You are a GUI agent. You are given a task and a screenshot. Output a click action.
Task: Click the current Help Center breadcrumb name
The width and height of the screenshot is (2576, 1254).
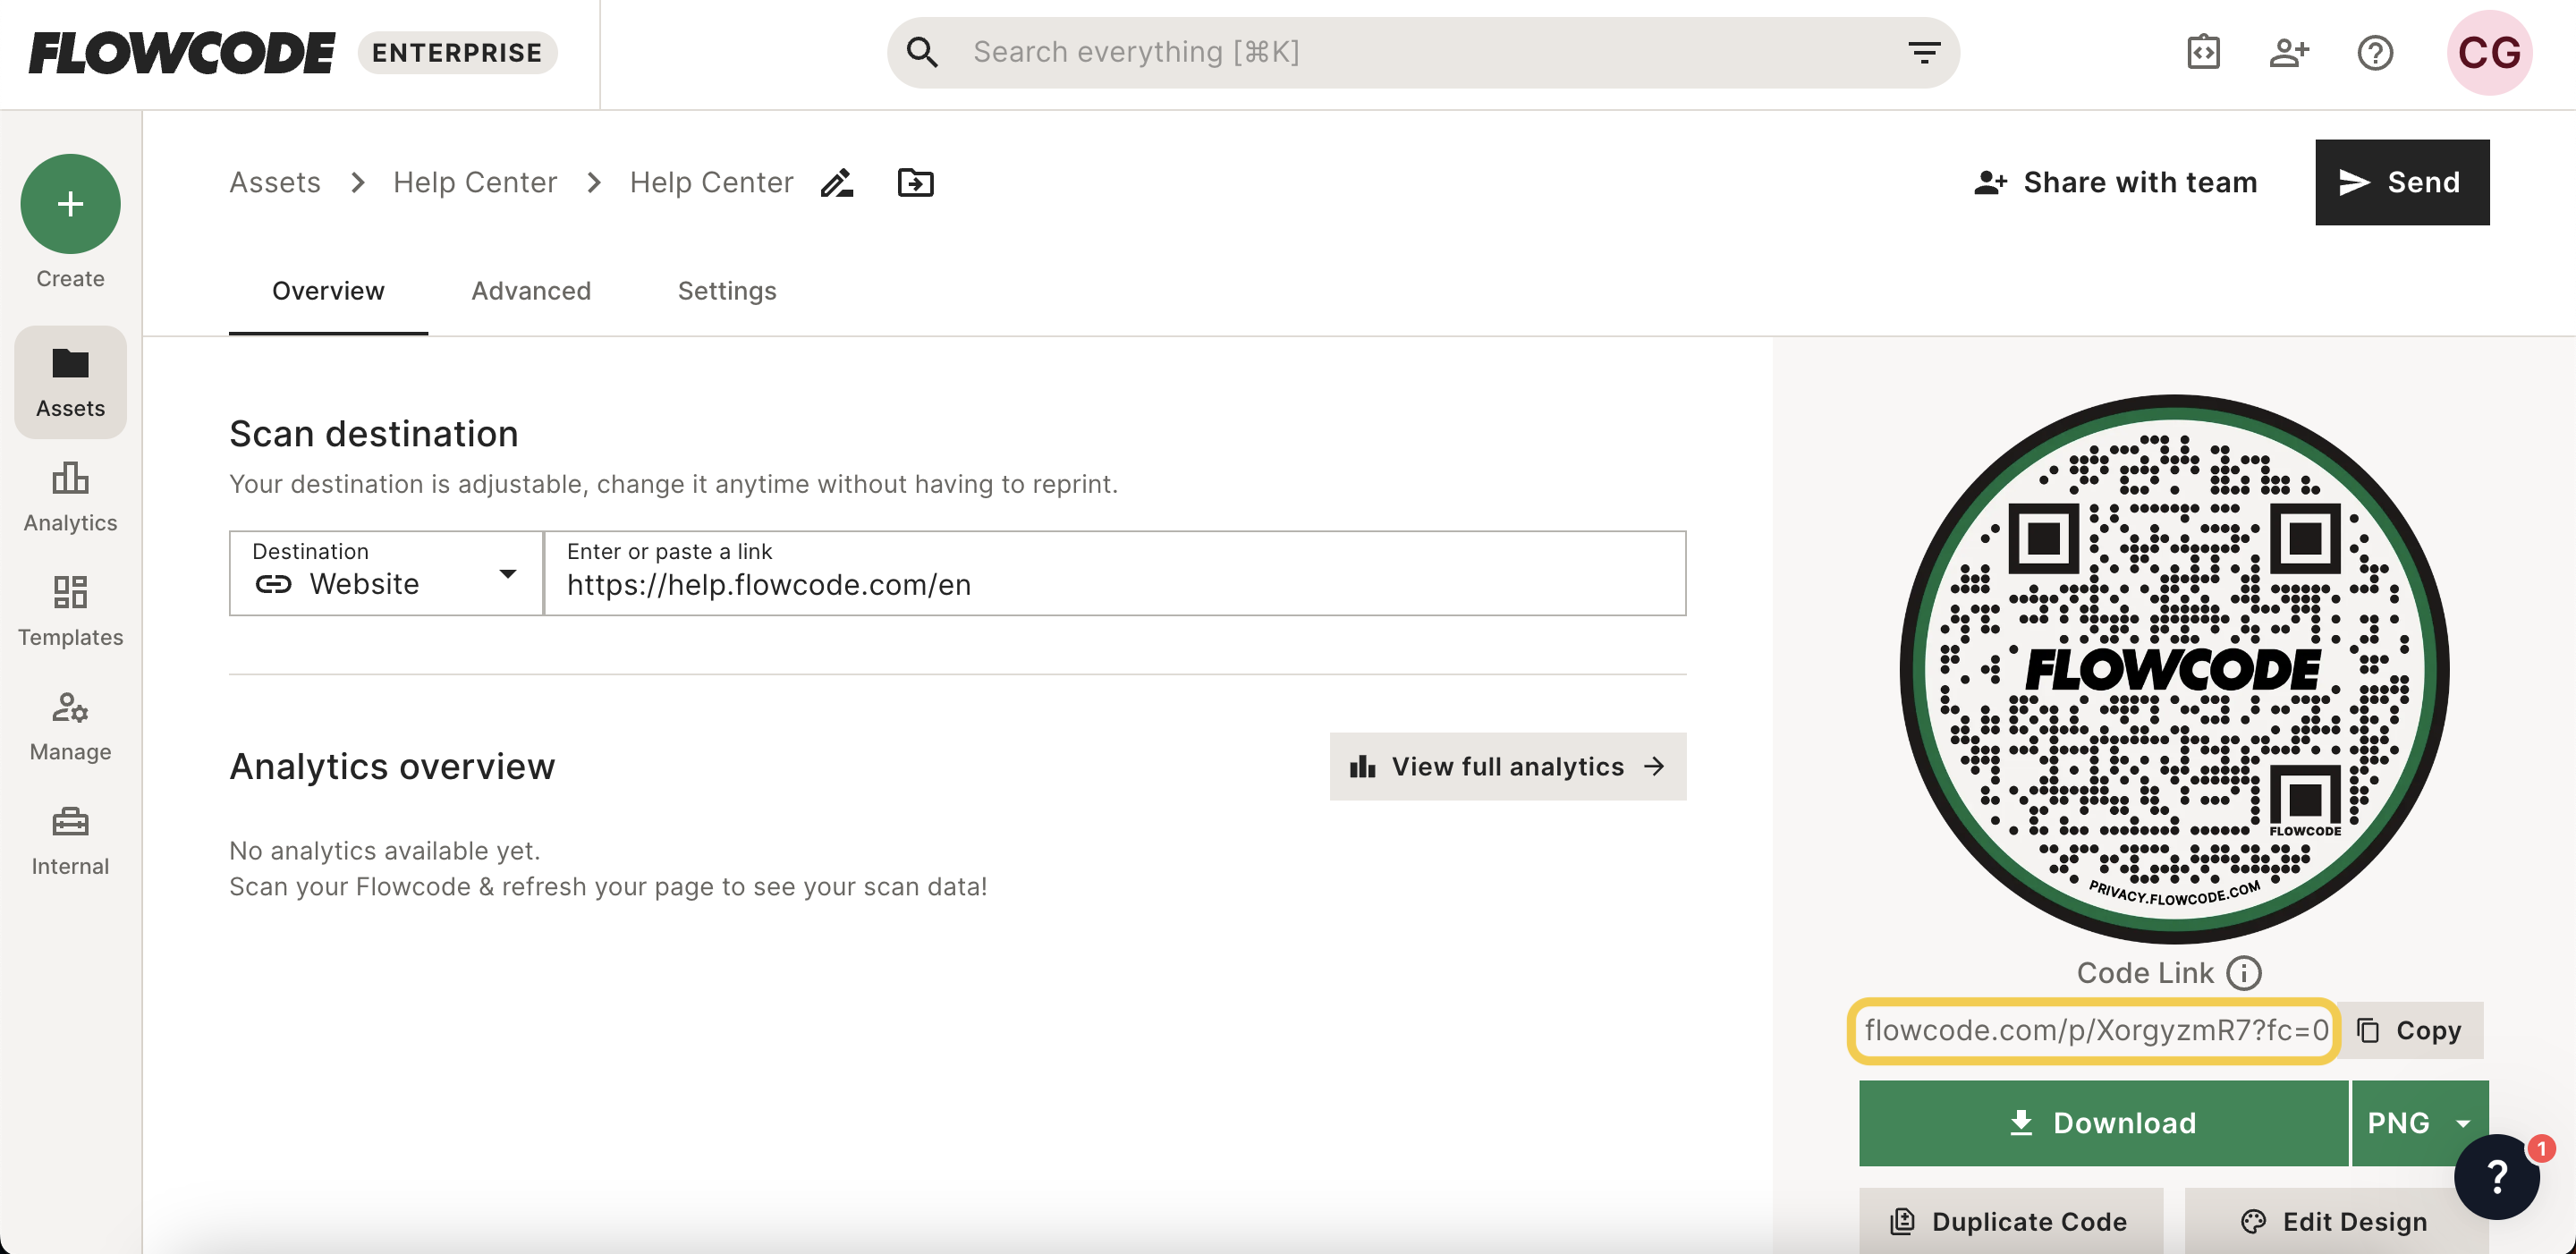pos(711,182)
